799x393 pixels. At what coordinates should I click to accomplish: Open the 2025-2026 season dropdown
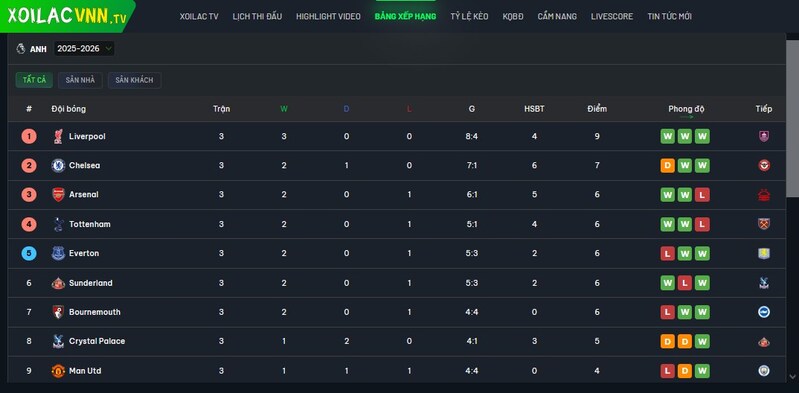[x=84, y=48]
